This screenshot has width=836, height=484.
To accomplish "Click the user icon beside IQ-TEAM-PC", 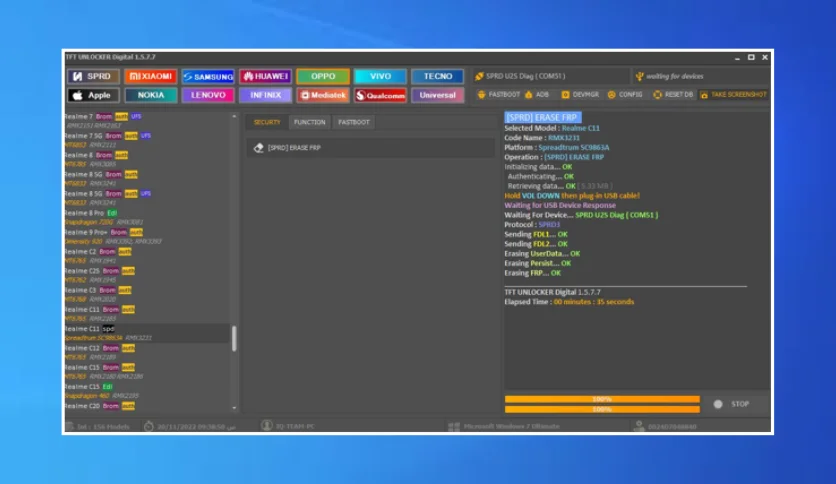I will [x=267, y=425].
